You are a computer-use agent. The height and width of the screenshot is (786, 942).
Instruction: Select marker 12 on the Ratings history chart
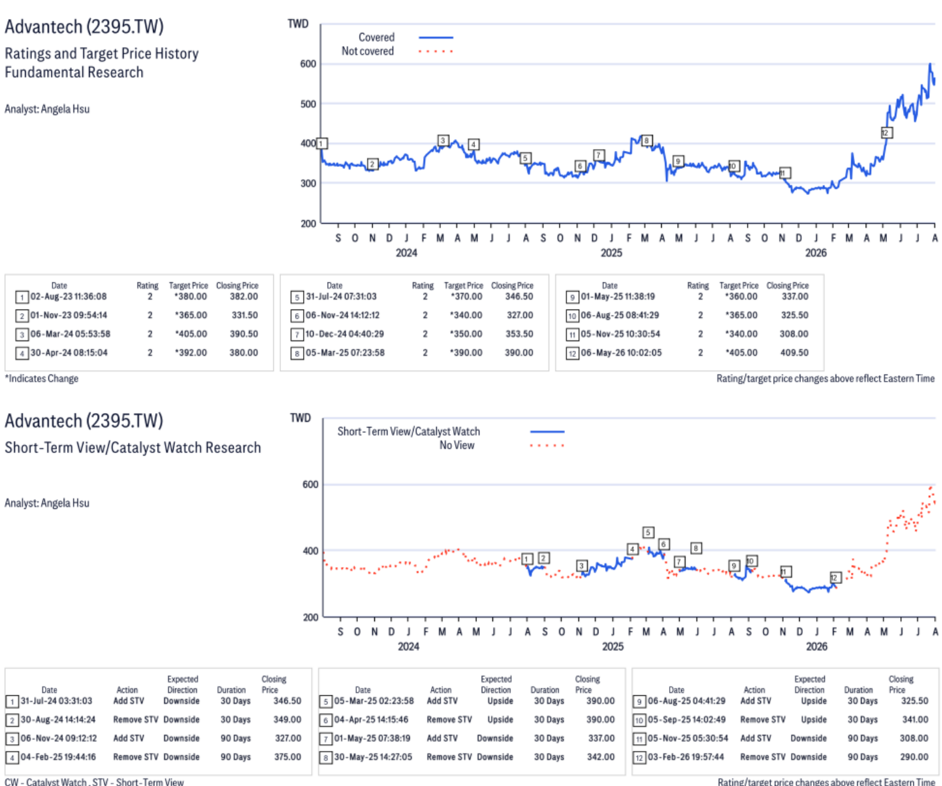886,132
